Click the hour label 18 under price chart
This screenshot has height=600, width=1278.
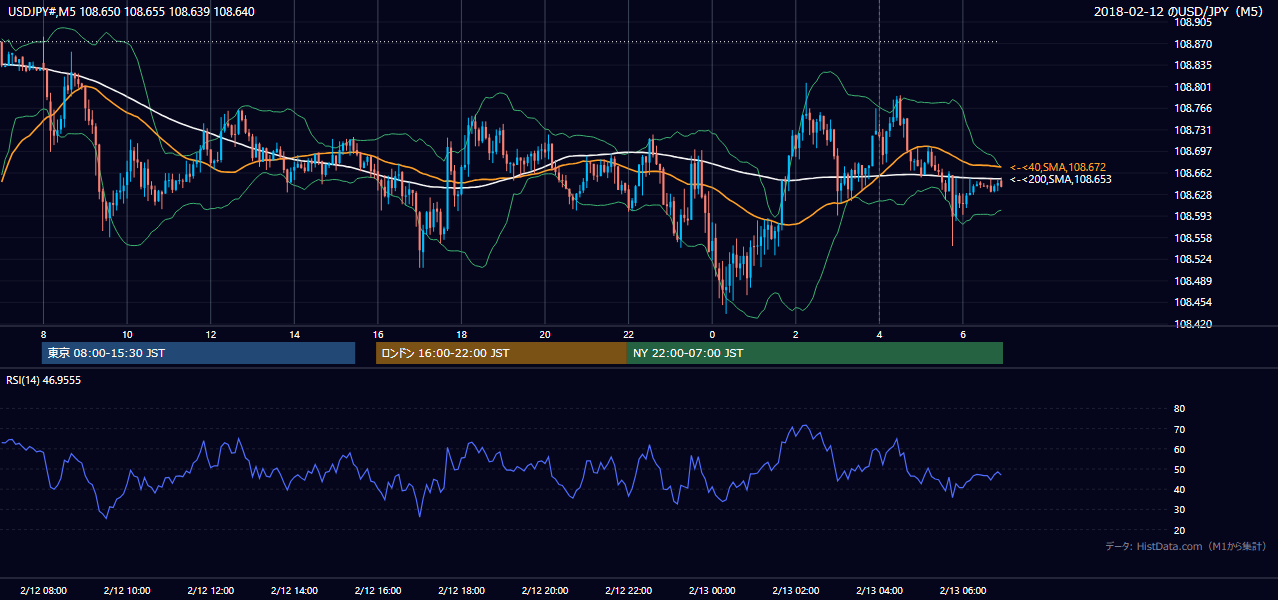[461, 334]
